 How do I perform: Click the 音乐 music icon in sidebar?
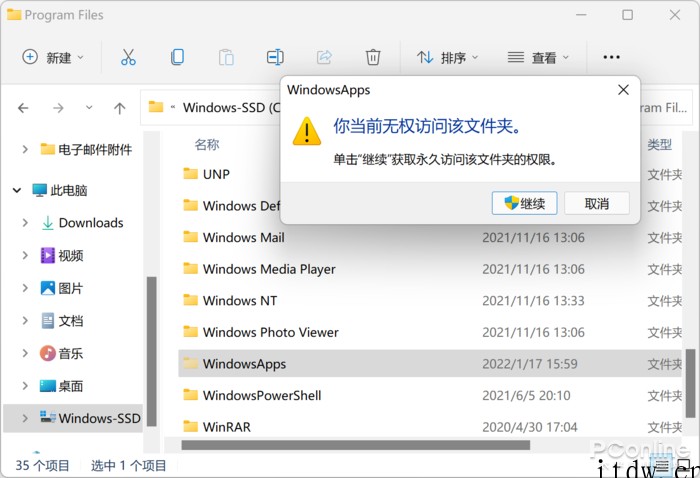[x=47, y=353]
